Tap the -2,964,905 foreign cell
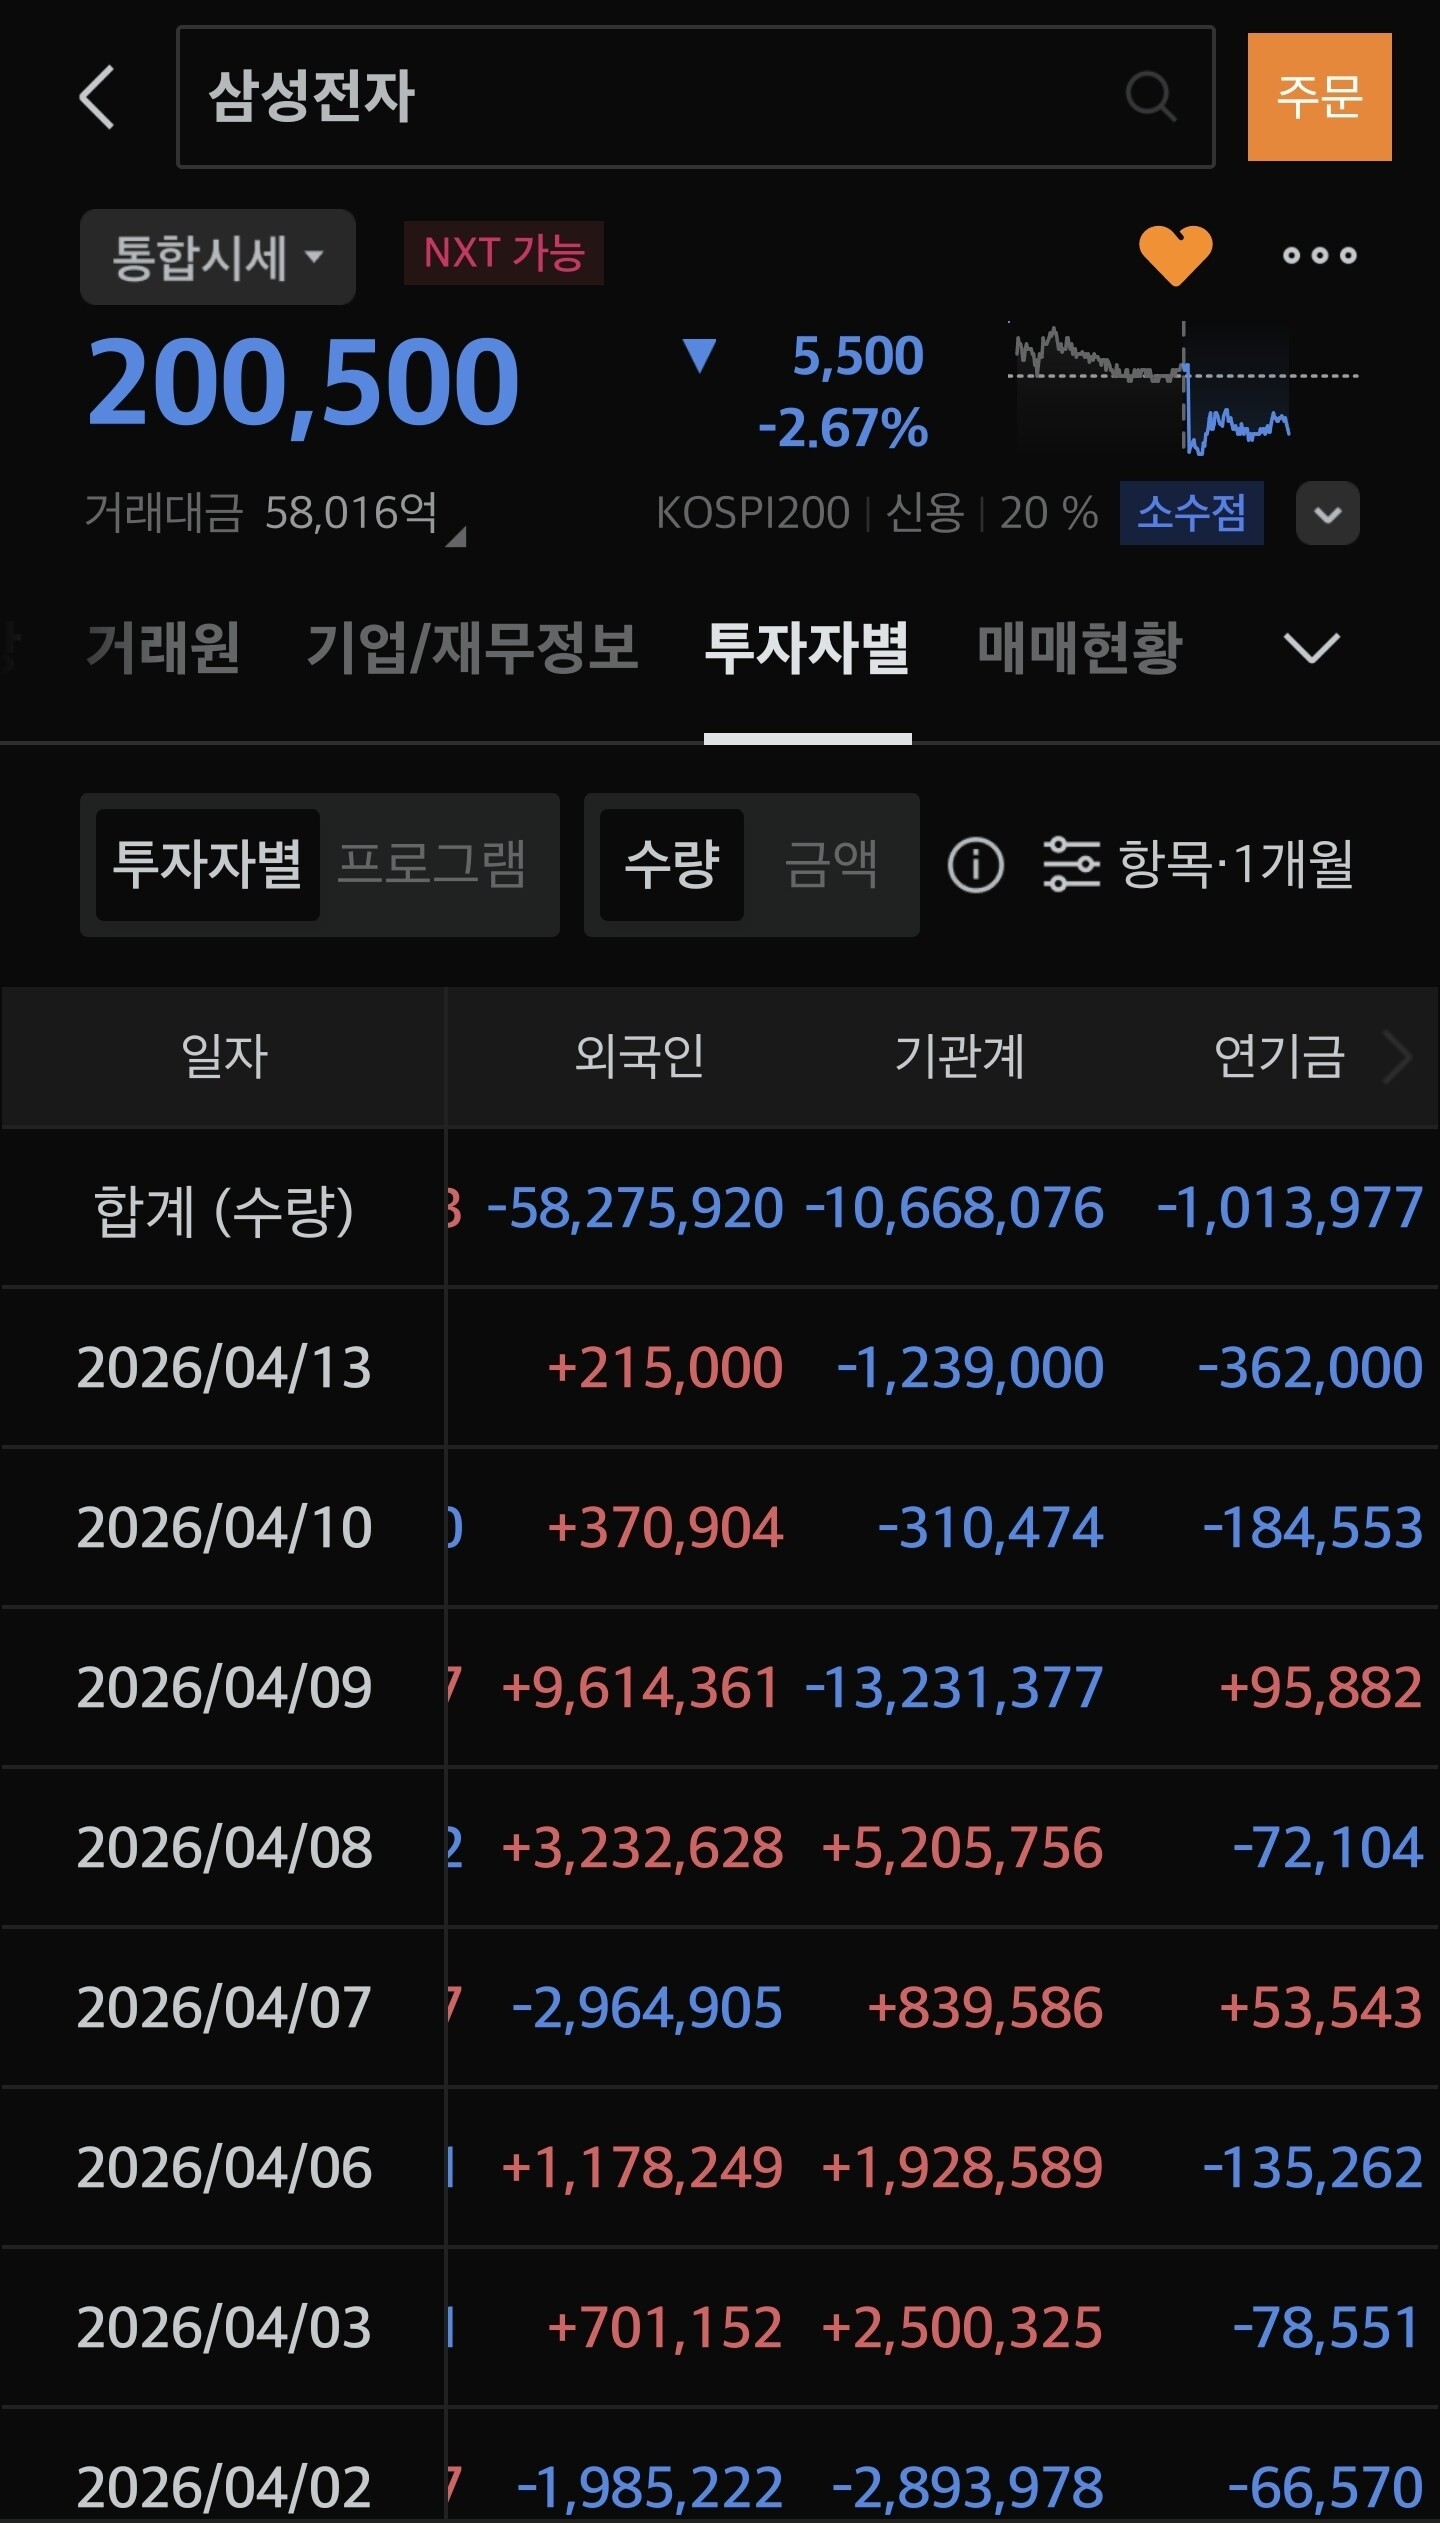This screenshot has height=2523, width=1440. click(647, 2008)
